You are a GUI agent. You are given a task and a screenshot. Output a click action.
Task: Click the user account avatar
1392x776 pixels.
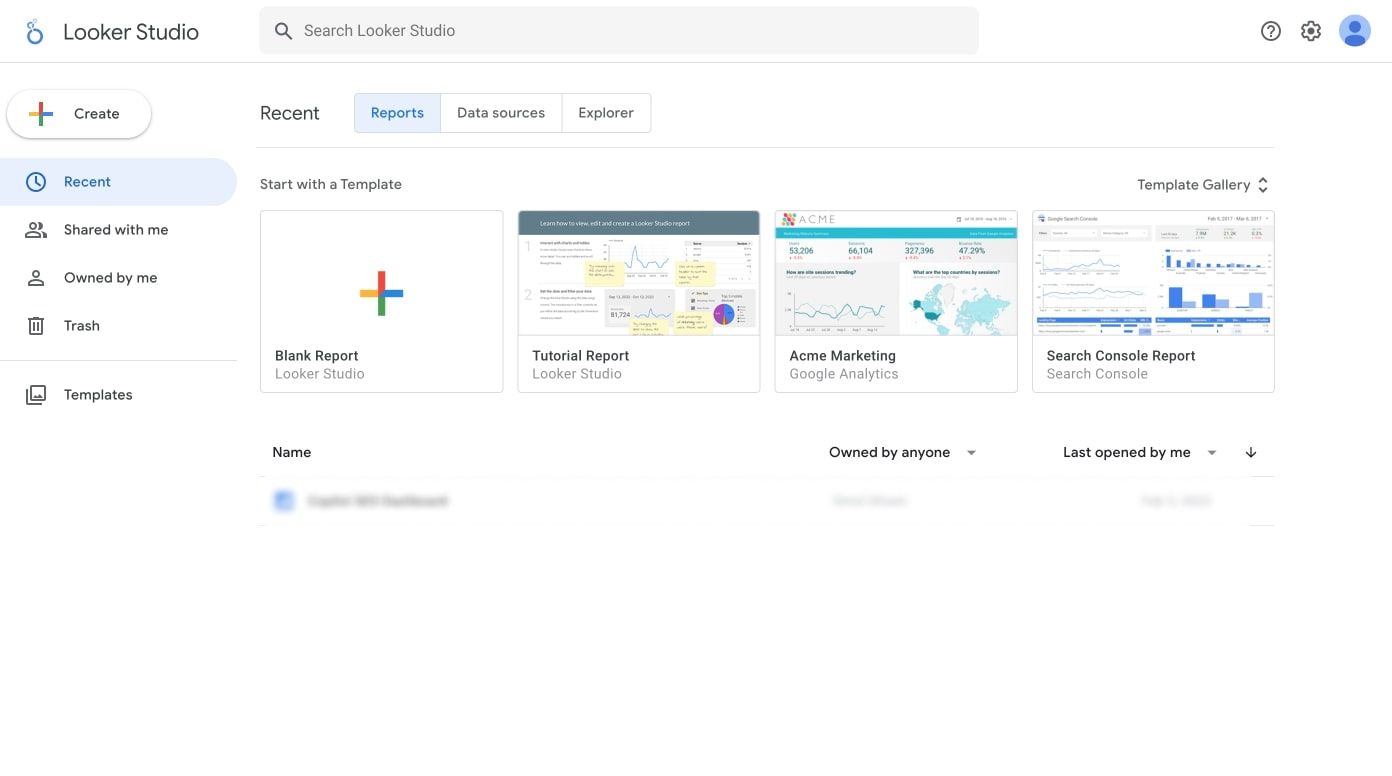click(x=1354, y=31)
